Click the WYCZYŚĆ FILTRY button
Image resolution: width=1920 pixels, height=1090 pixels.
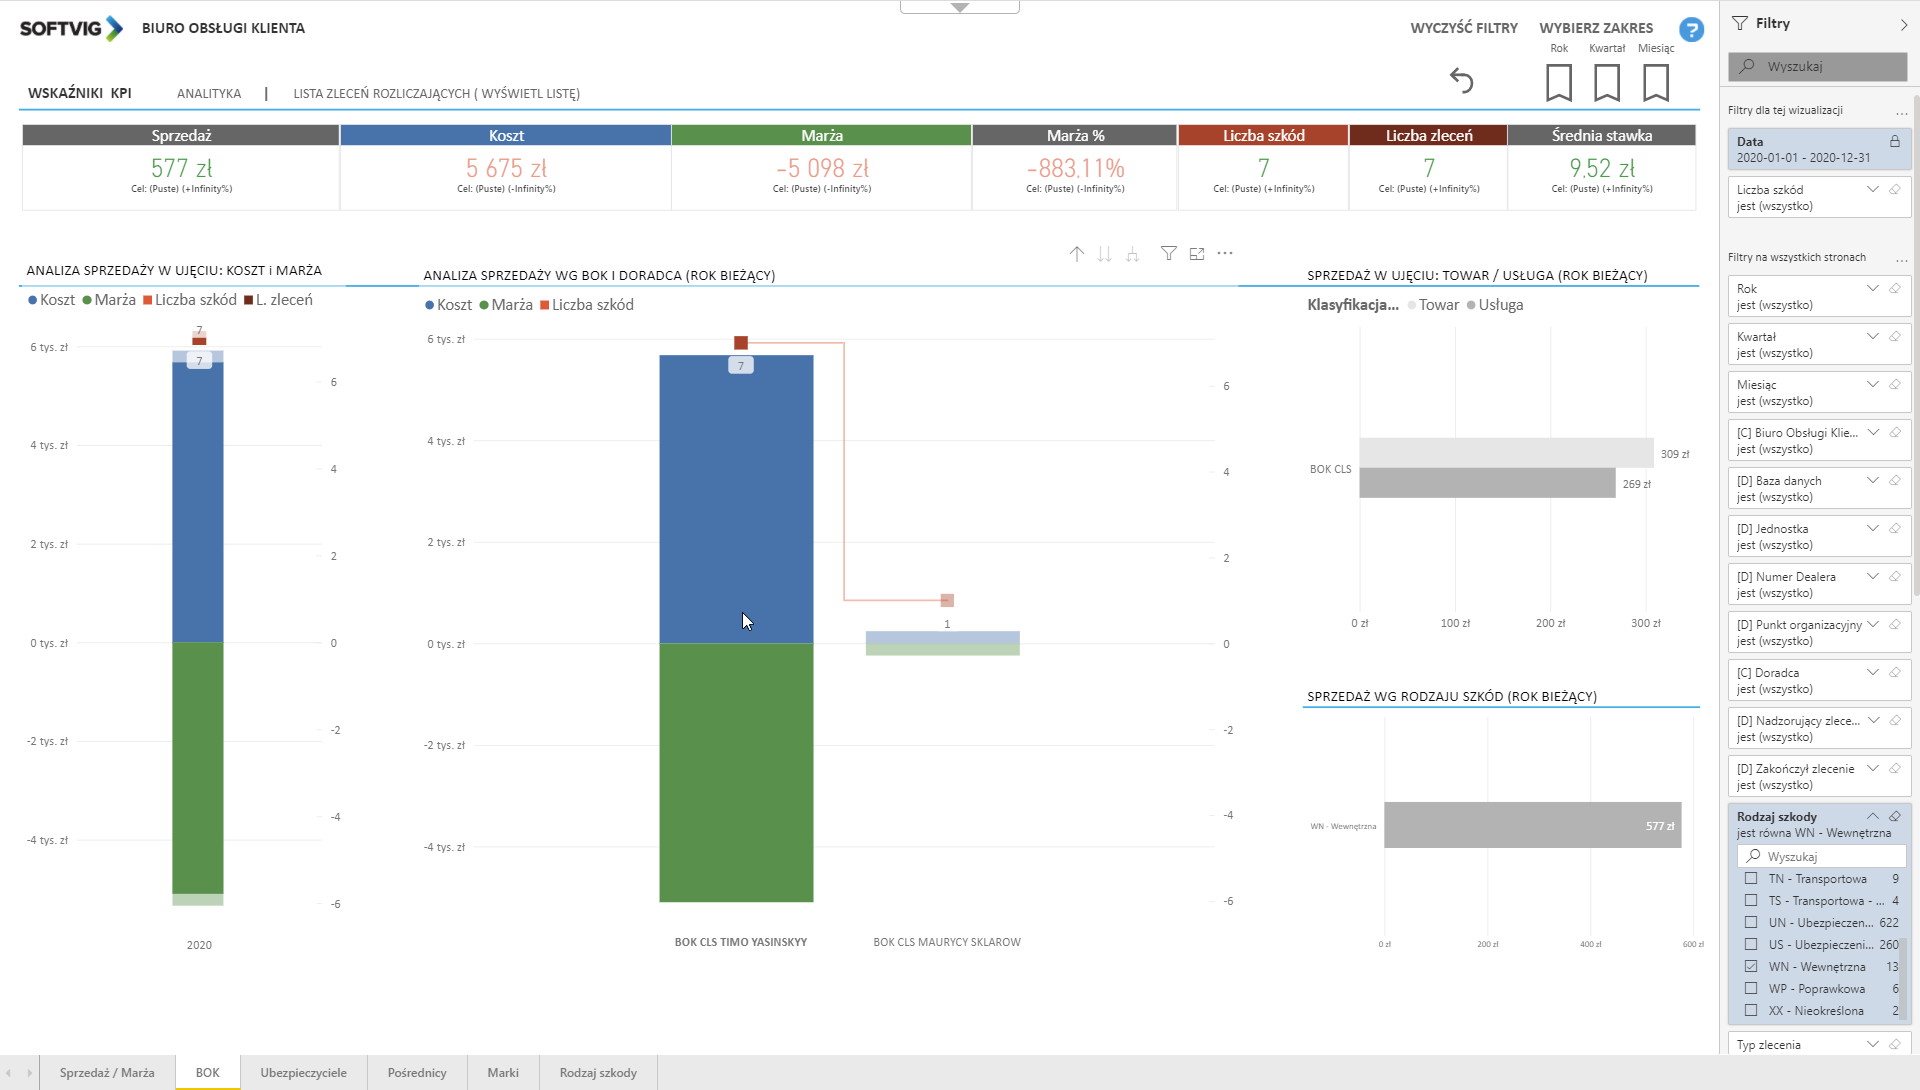point(1463,28)
